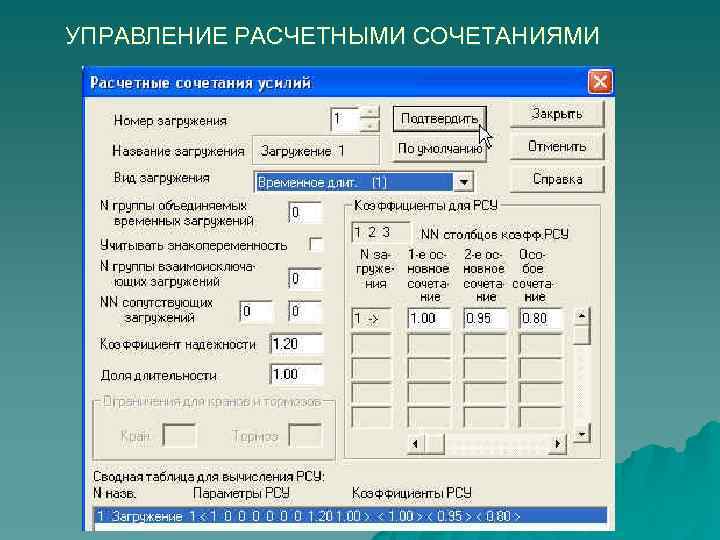The height and width of the screenshot is (540, 720).
Task: Click the Закрыть button
Action: point(557,113)
